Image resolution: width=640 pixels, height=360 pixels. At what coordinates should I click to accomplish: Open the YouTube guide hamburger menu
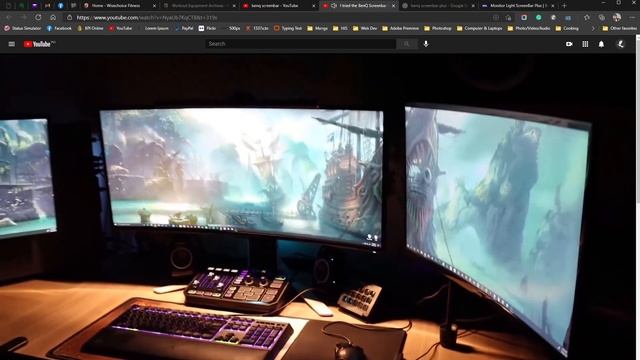click(11, 44)
